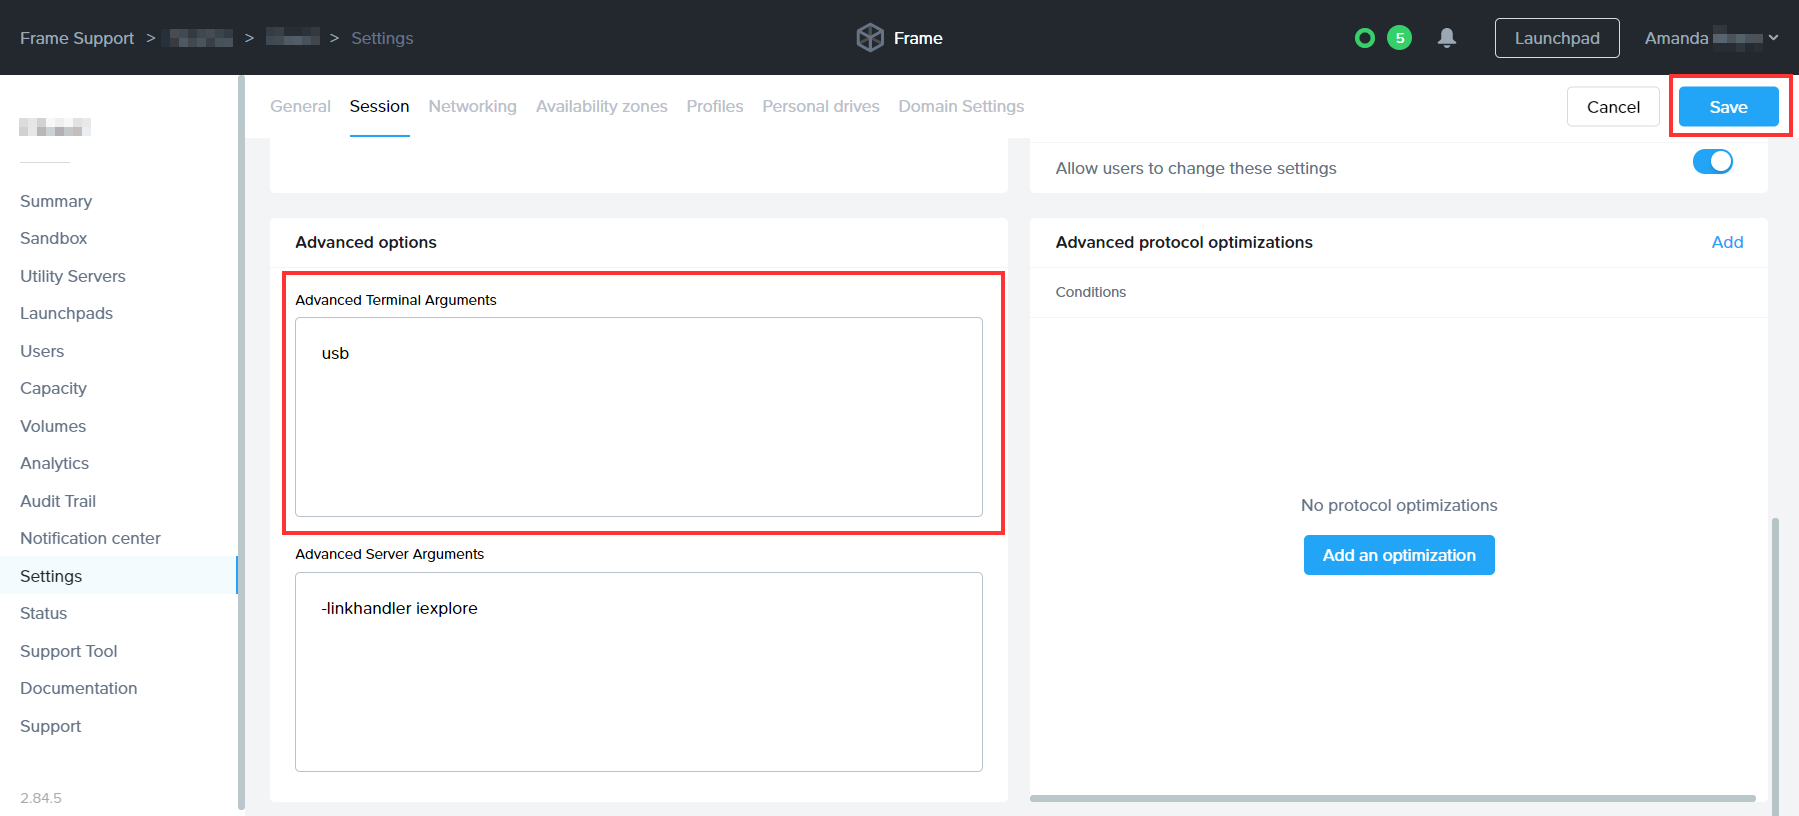The image size is (1799, 816).
Task: Open the notifications bell icon
Action: (1446, 38)
